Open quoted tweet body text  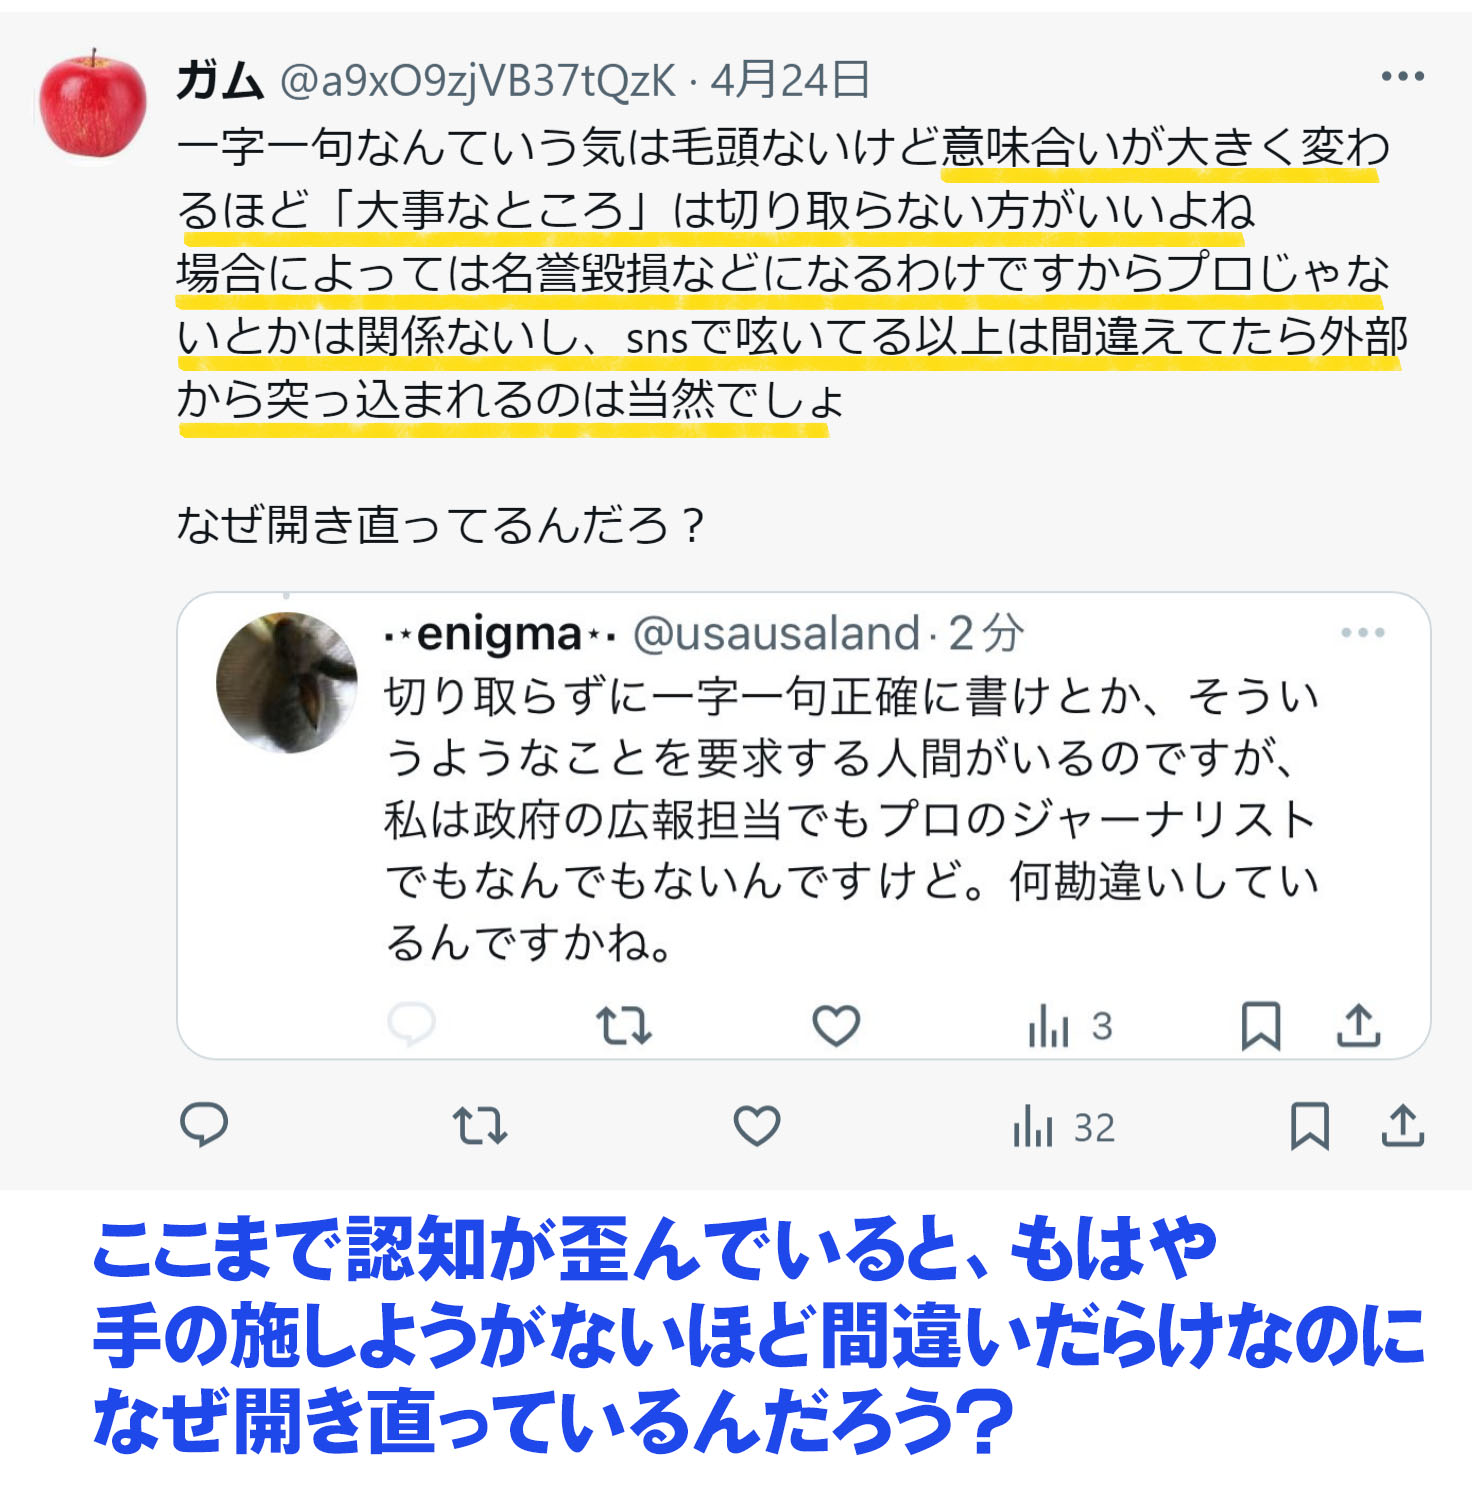(x=851, y=819)
